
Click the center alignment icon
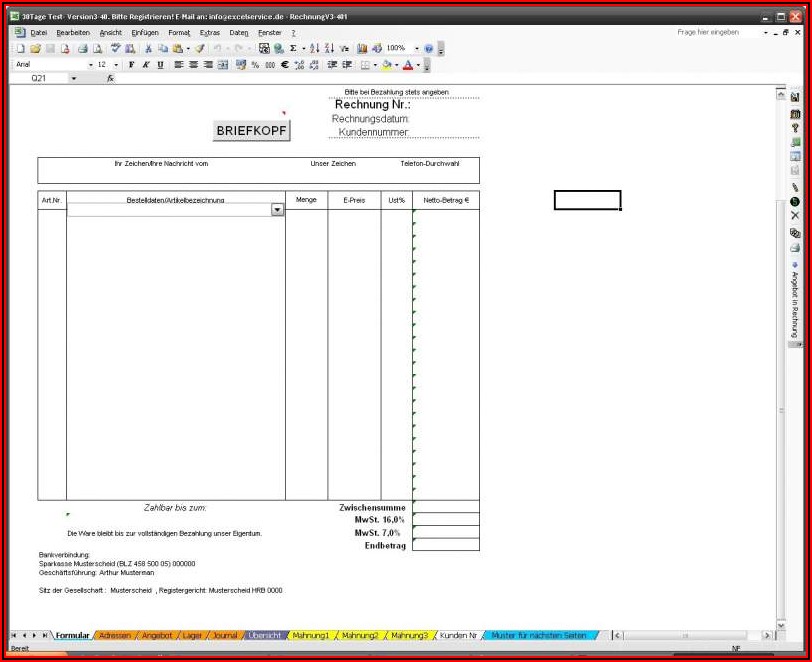click(193, 65)
